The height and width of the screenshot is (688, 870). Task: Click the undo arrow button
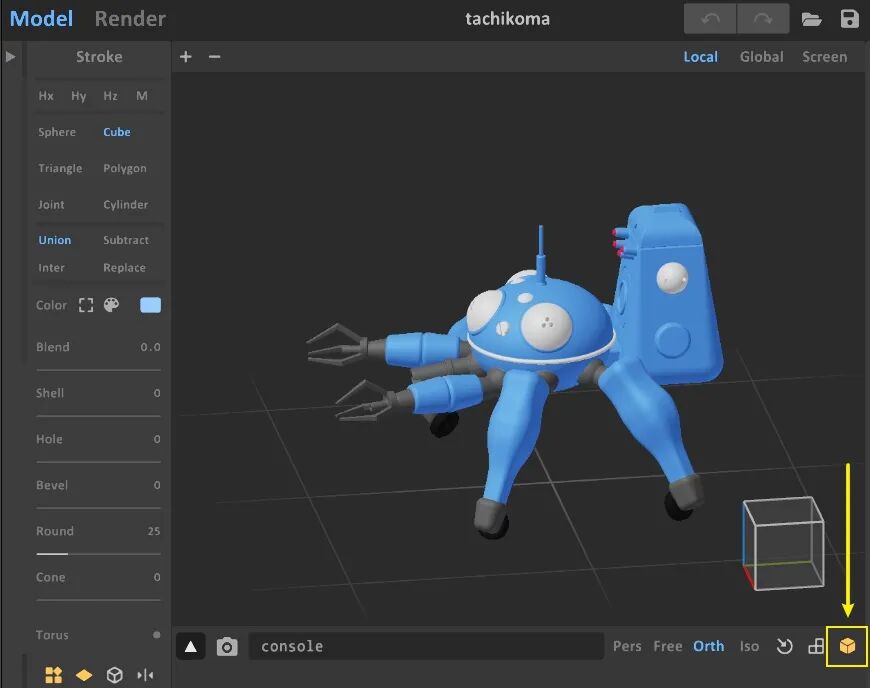710,19
